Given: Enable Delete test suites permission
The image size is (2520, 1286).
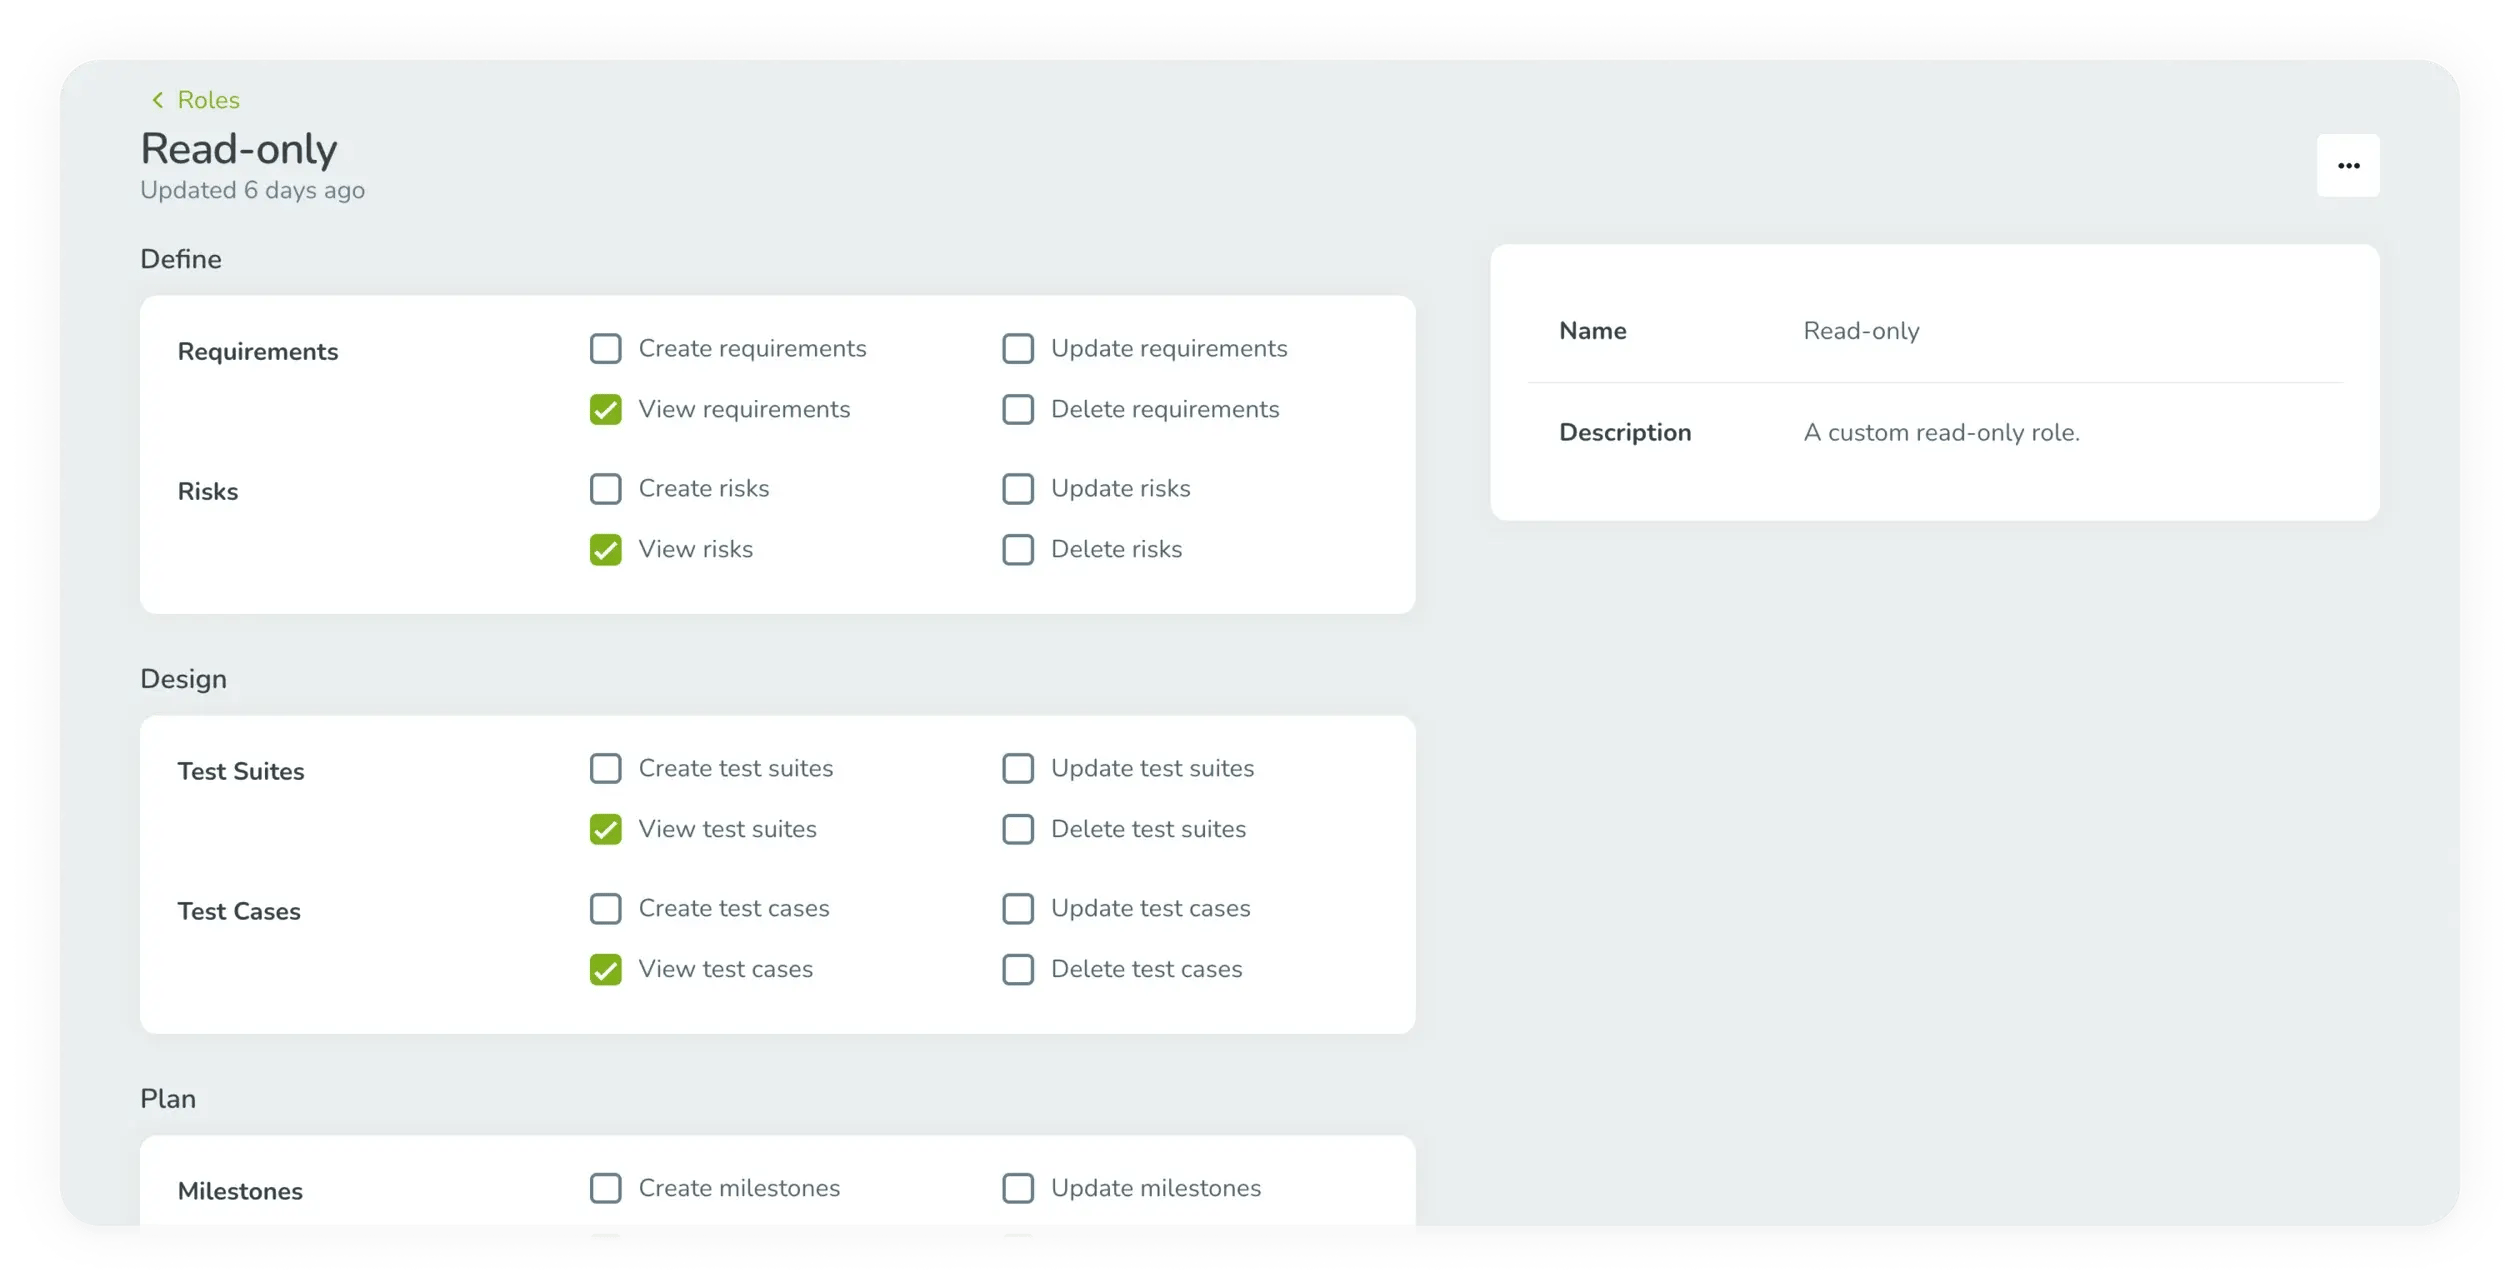Looking at the screenshot, I should point(1017,830).
